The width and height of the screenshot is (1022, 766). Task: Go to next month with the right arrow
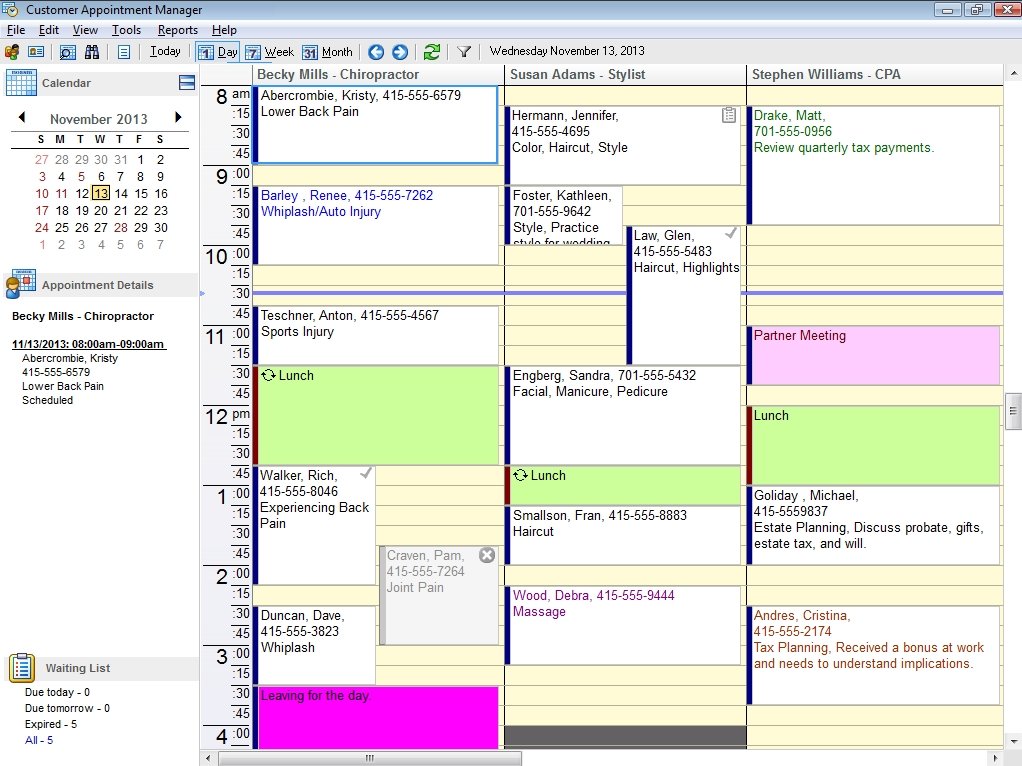178,117
